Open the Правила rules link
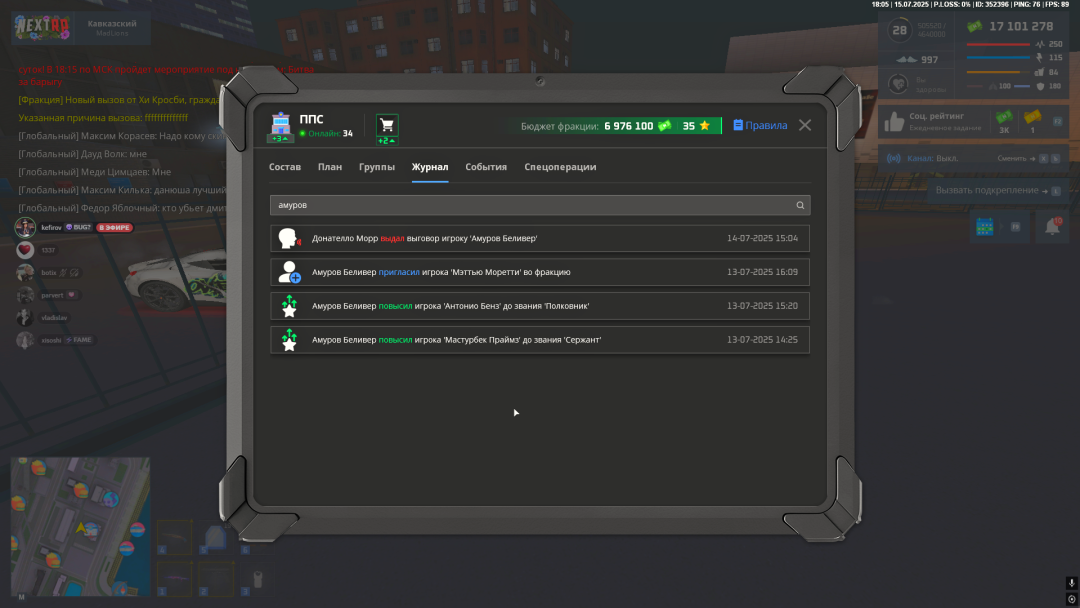 760,126
